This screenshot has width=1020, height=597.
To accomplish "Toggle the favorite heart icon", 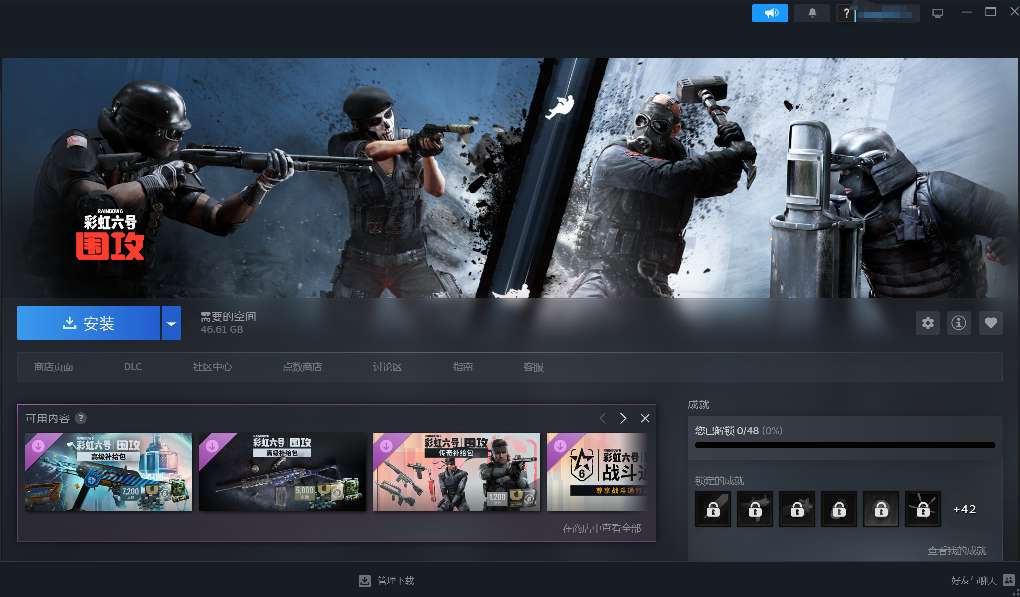I will (x=991, y=323).
